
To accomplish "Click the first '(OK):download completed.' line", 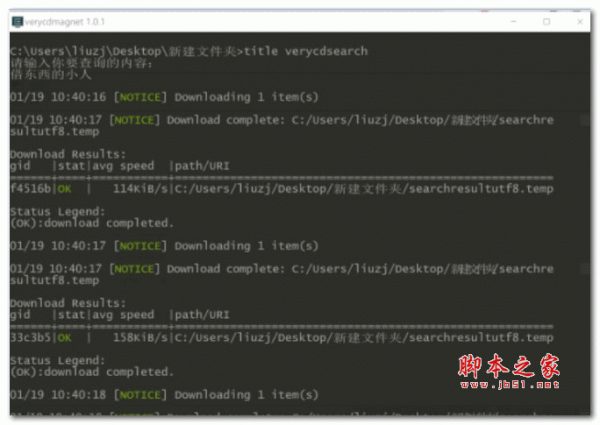I will pyautogui.click(x=92, y=223).
